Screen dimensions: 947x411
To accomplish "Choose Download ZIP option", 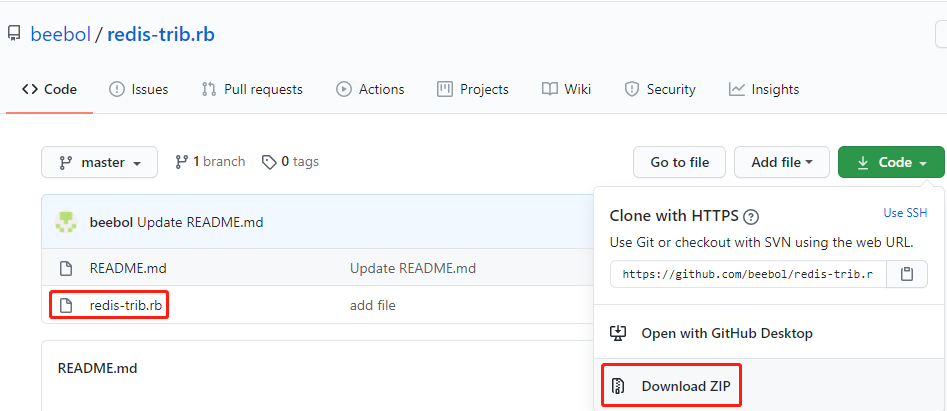I will point(680,386).
